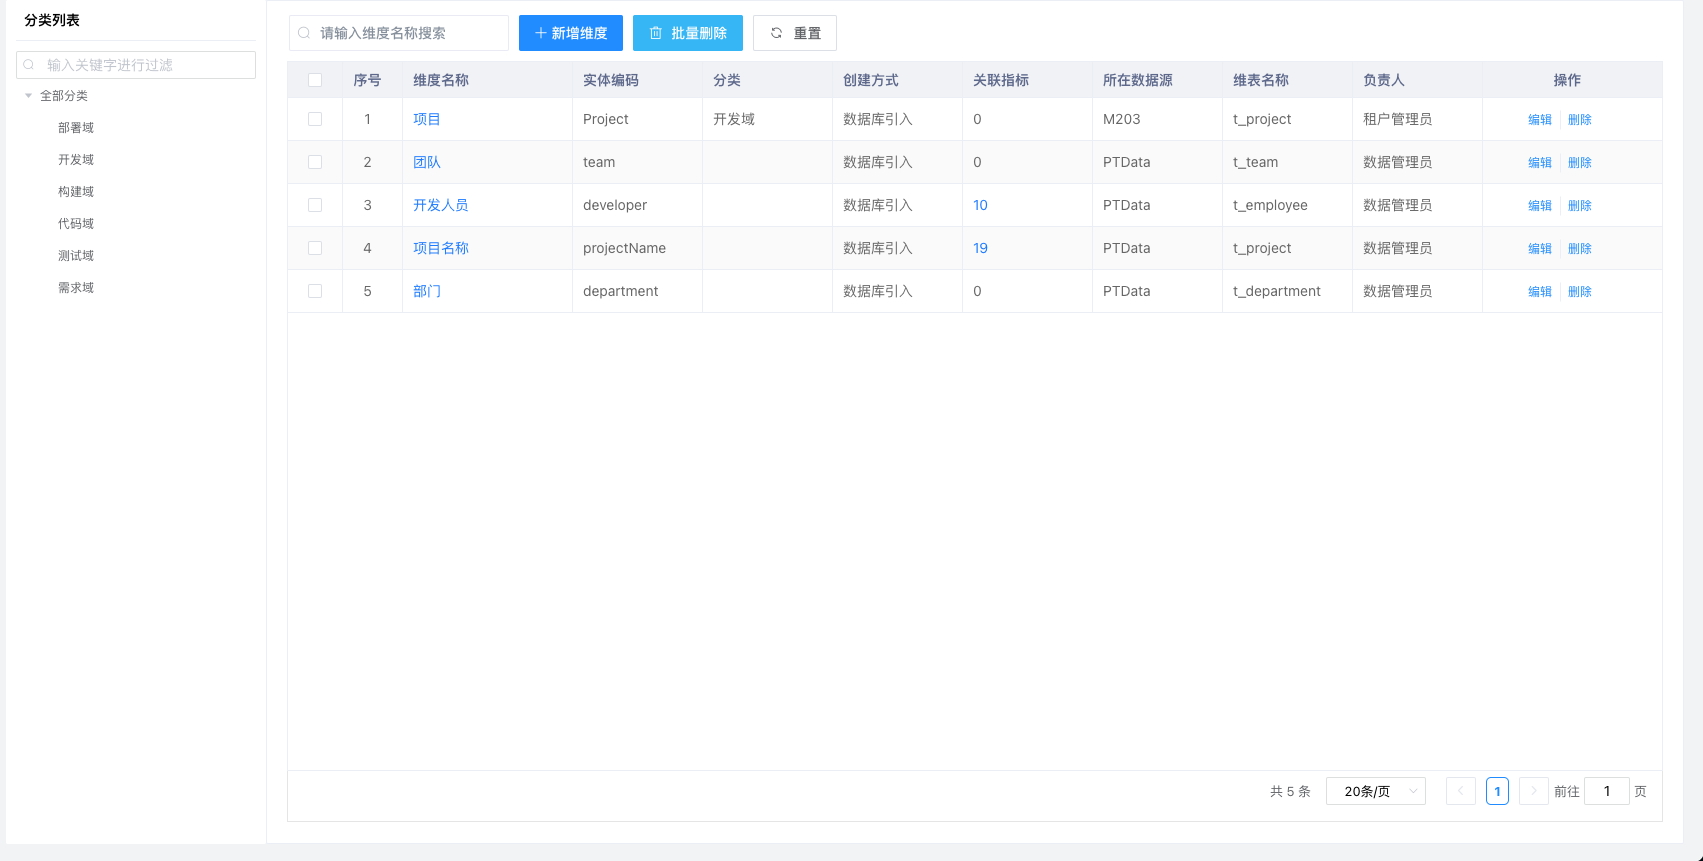Select 测试域 in category tree

(76, 256)
